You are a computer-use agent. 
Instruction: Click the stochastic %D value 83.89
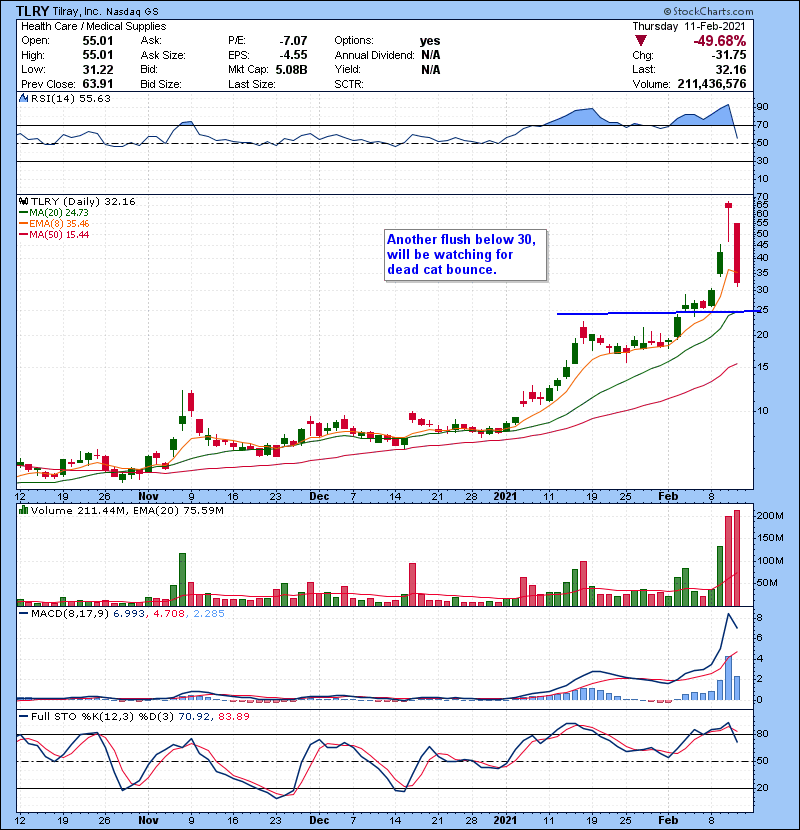click(x=233, y=716)
